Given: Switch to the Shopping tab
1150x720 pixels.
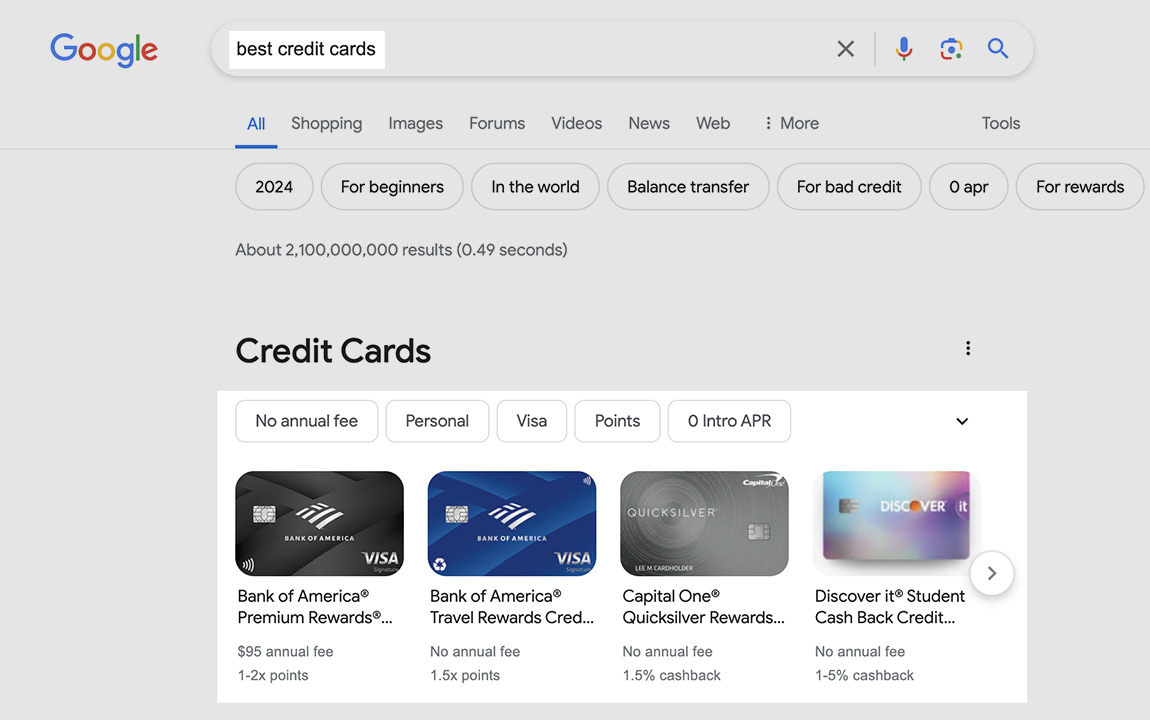Looking at the screenshot, I should pos(326,123).
